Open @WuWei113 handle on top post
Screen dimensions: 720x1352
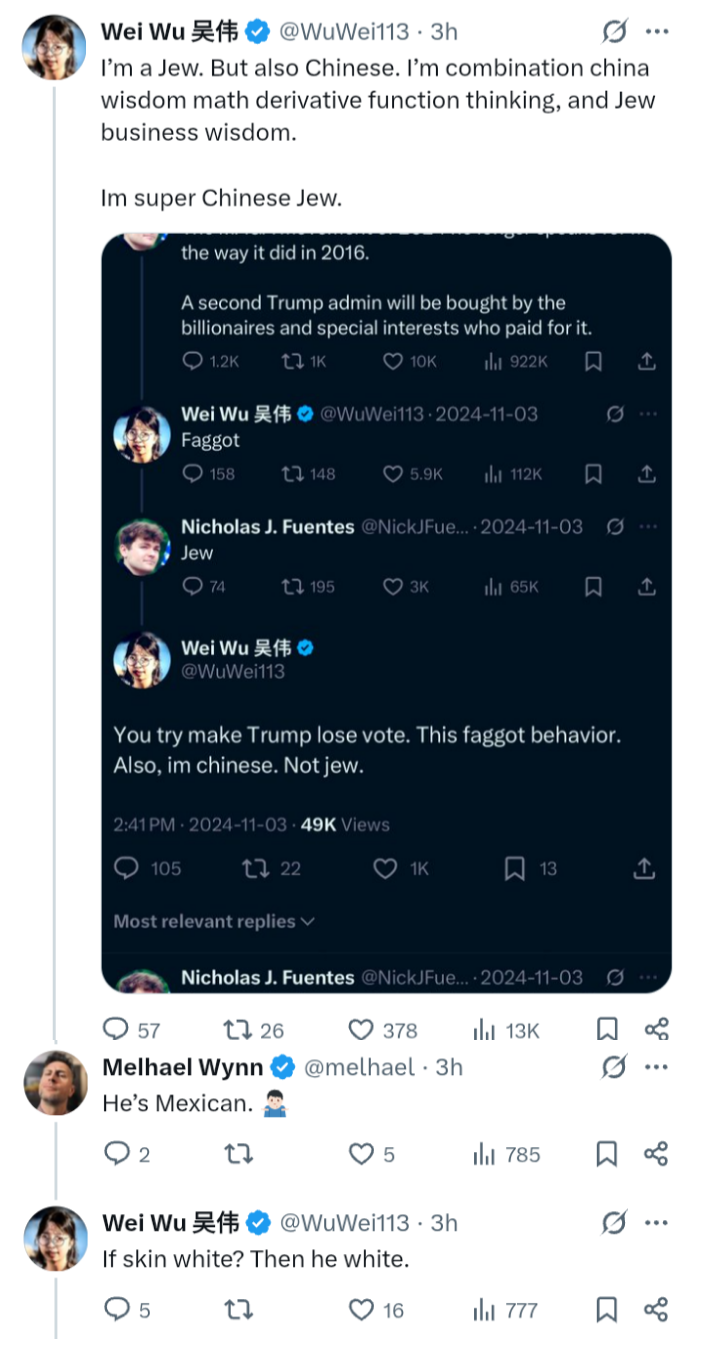[x=343, y=32]
